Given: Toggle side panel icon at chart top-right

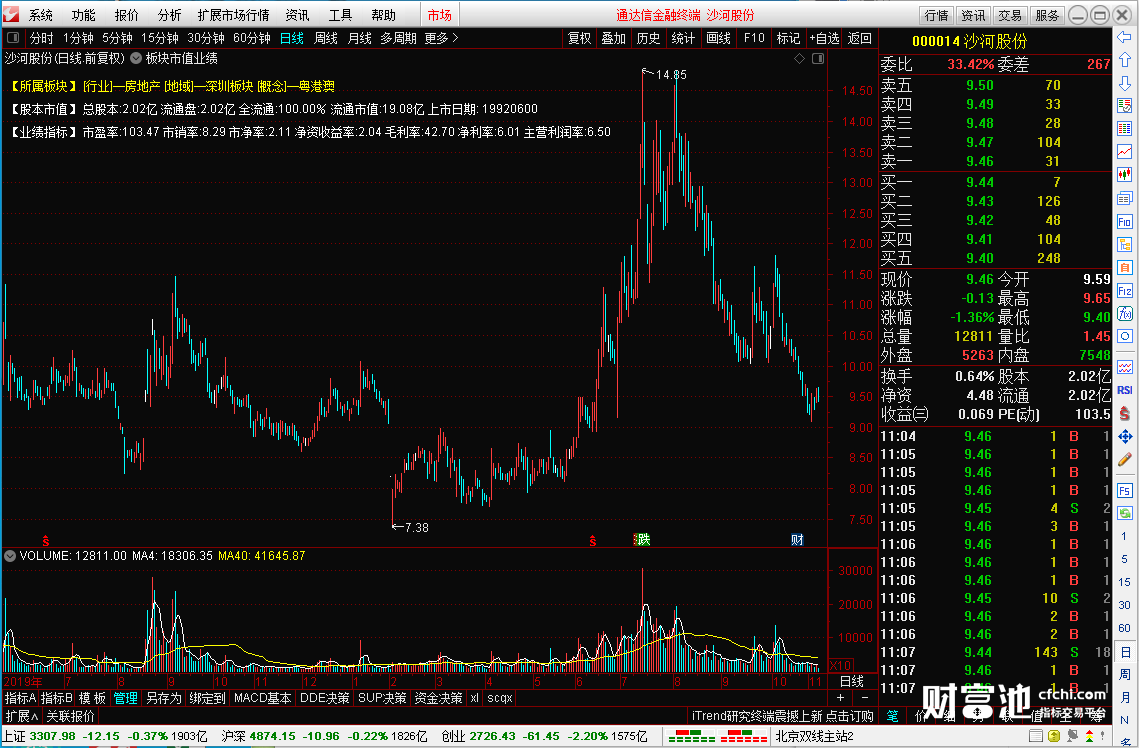Looking at the screenshot, I should point(818,58).
